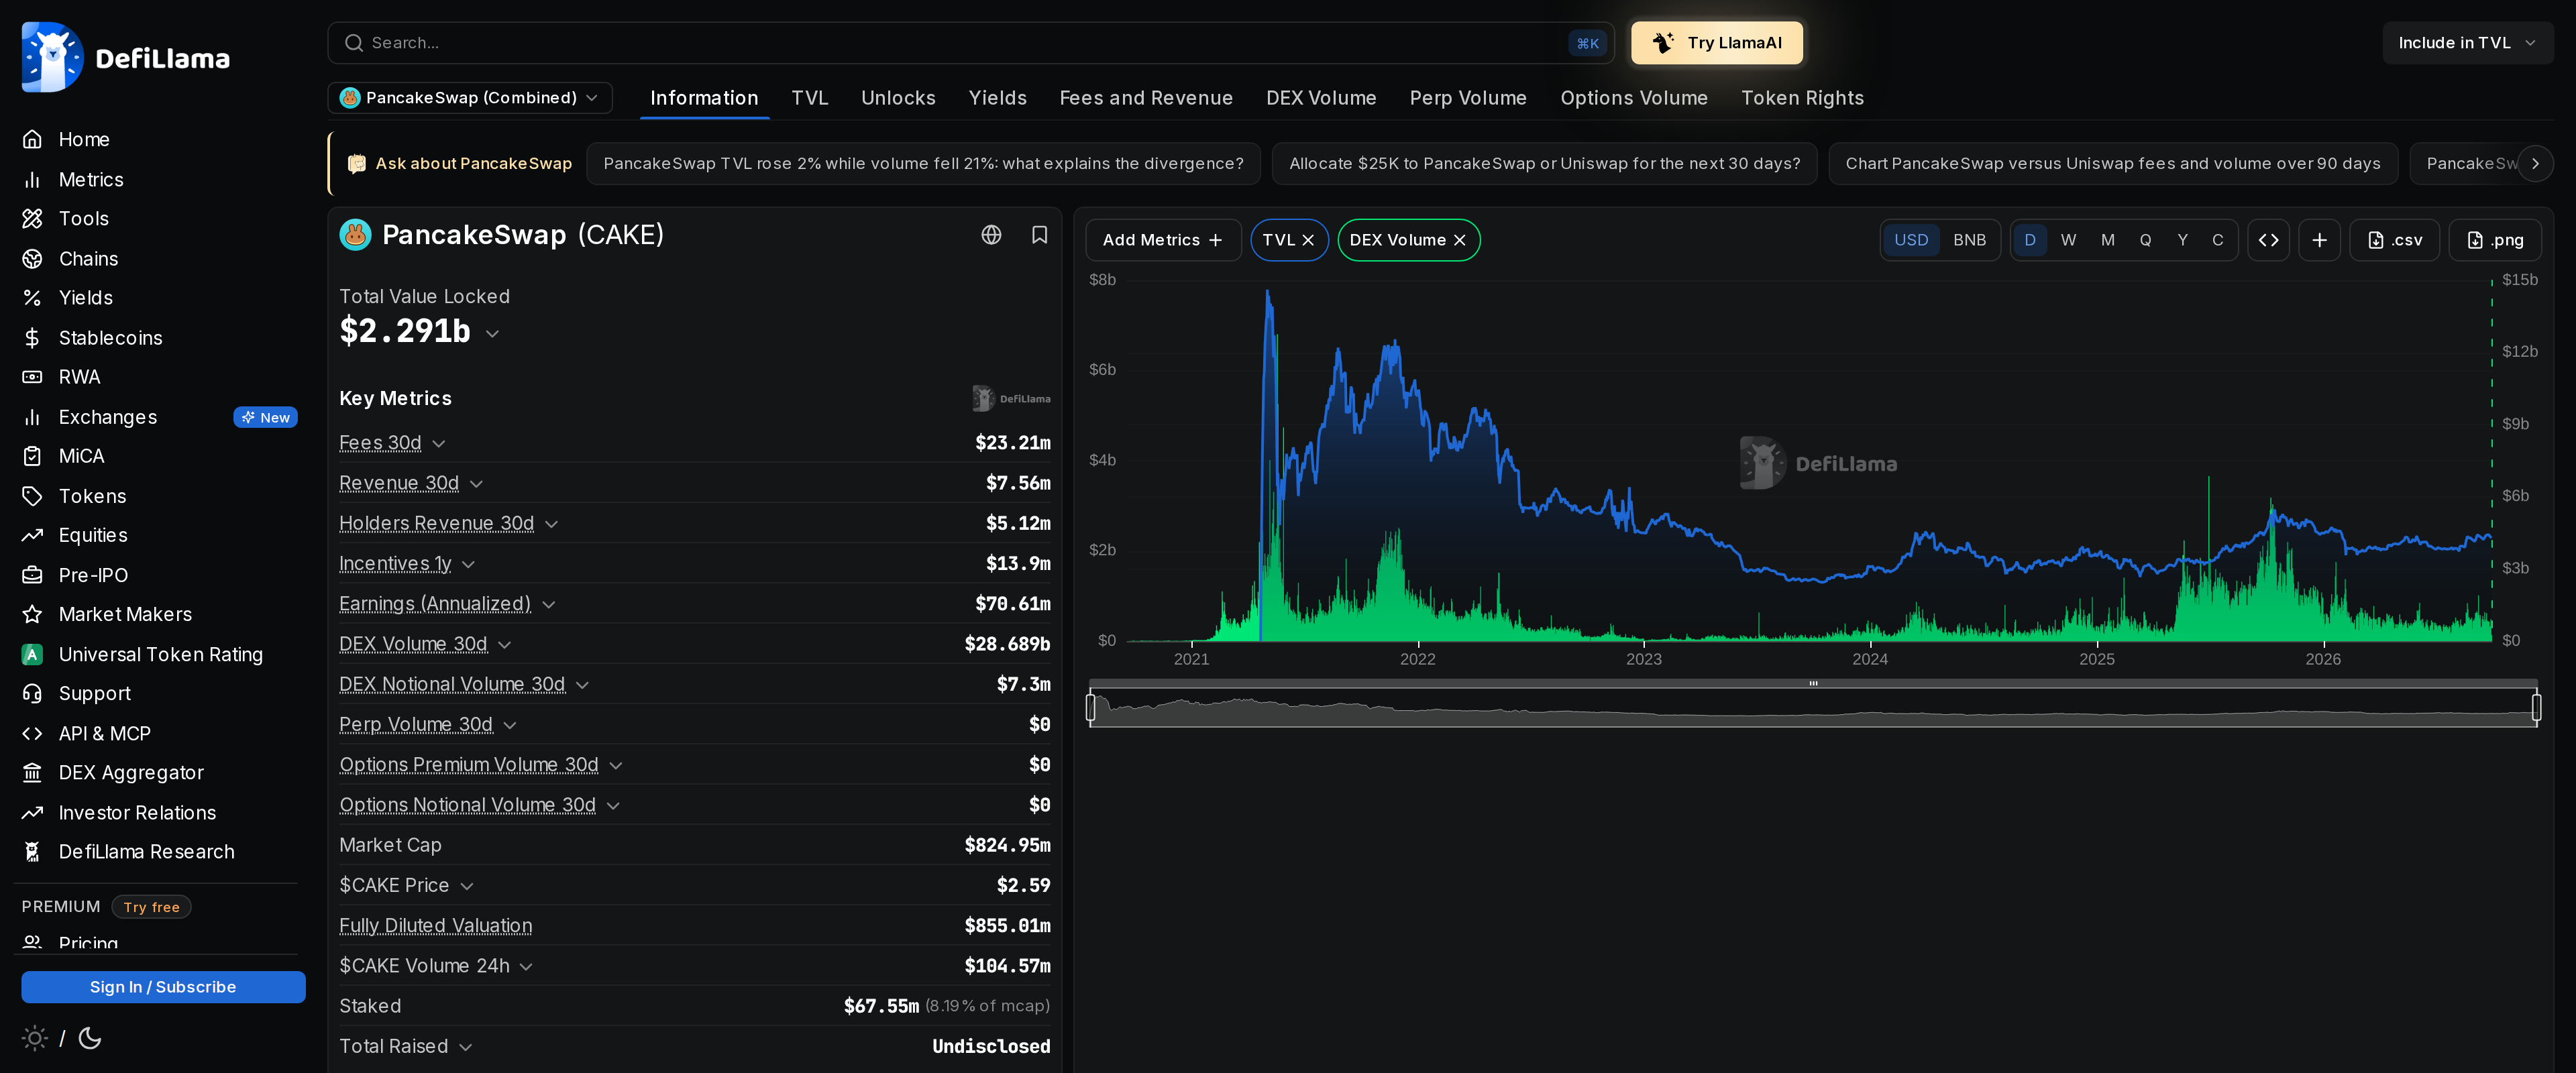
Task: Set chart interval to Quarterly (Q)
Action: coord(2145,240)
